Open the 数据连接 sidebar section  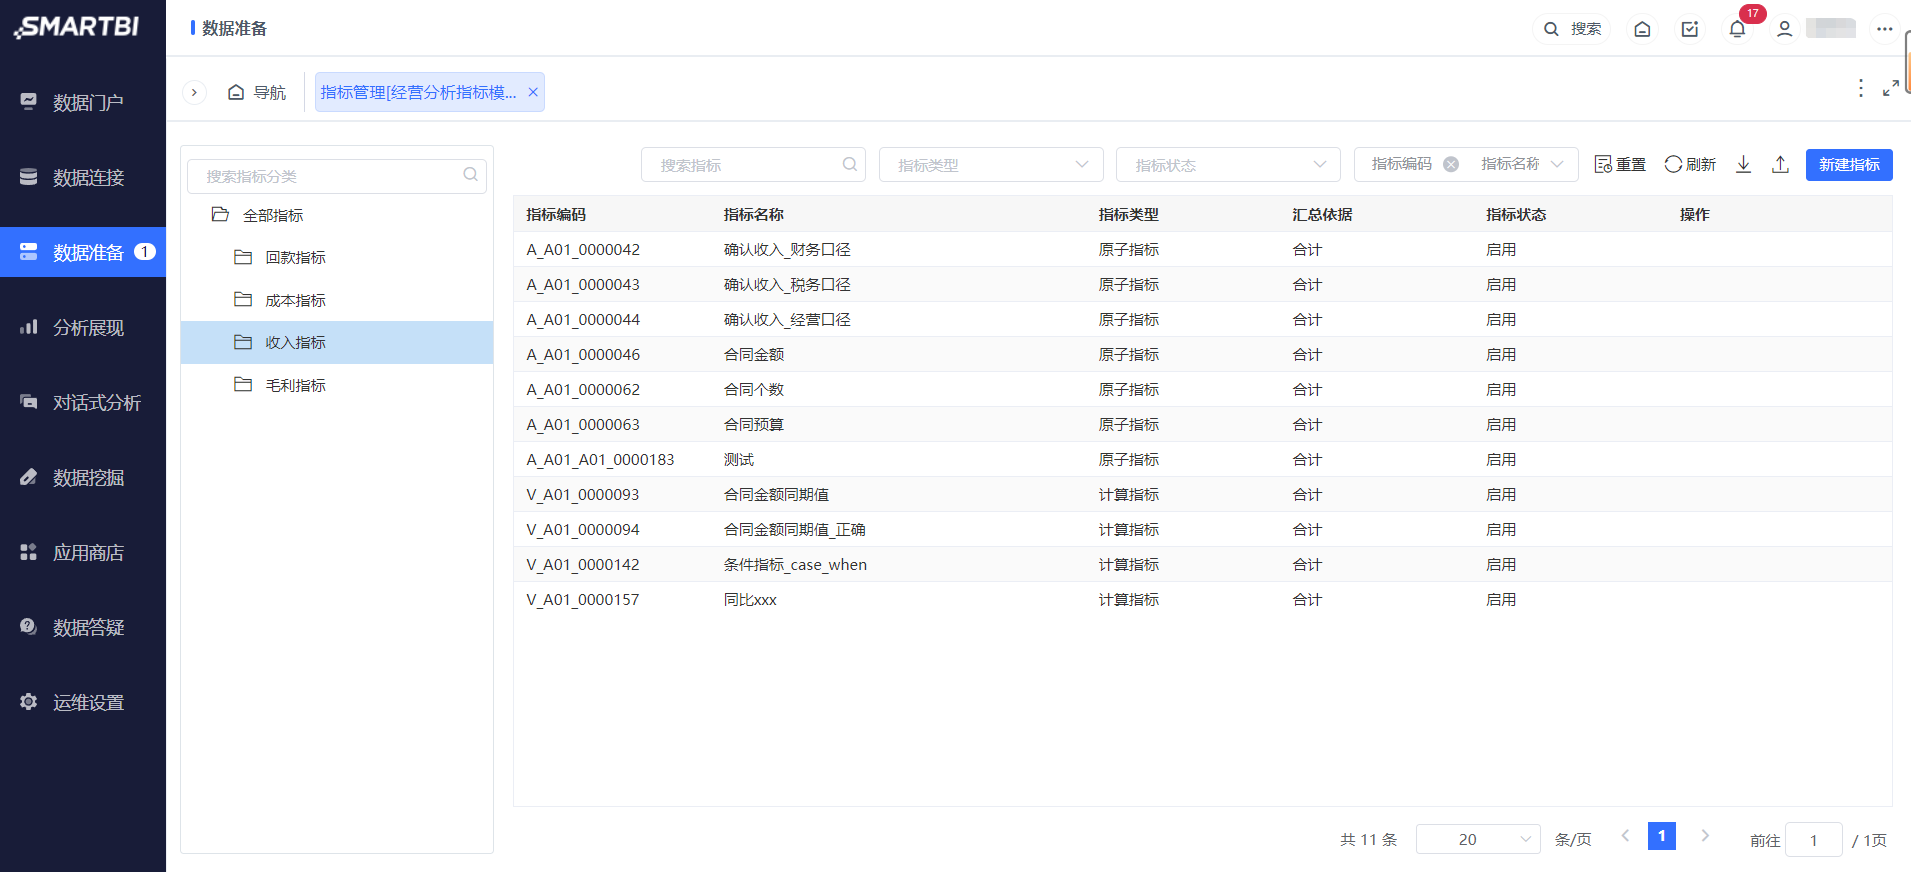click(x=83, y=177)
